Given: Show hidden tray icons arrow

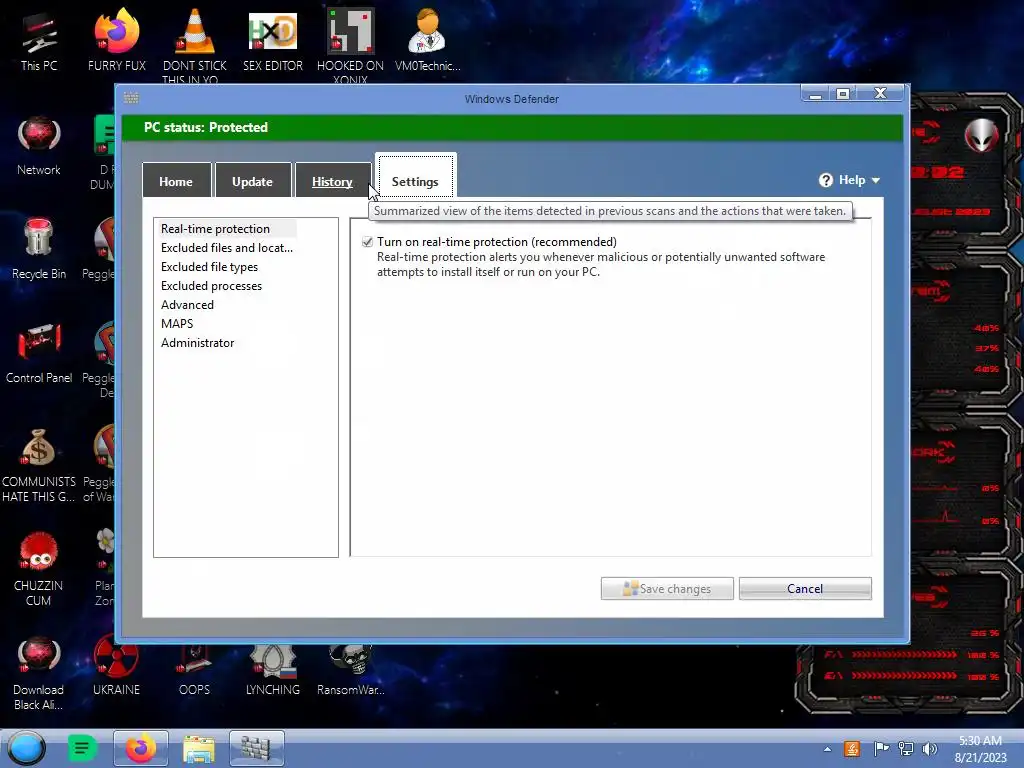Looking at the screenshot, I should tap(827, 749).
